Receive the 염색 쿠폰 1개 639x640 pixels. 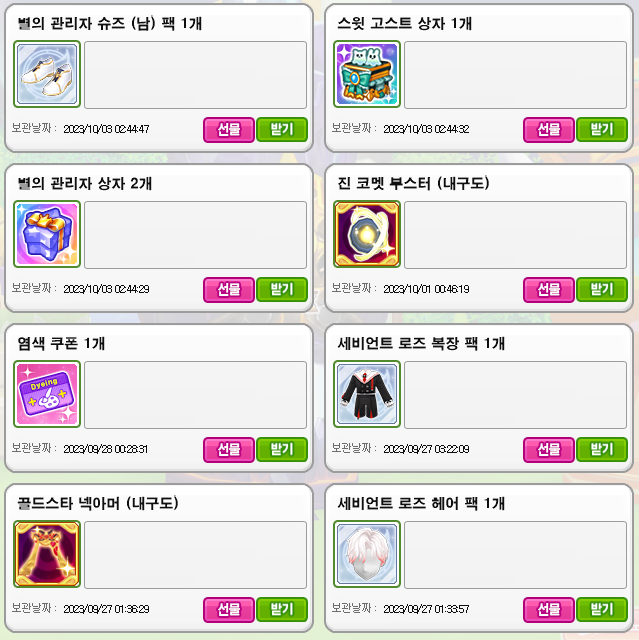pos(282,450)
